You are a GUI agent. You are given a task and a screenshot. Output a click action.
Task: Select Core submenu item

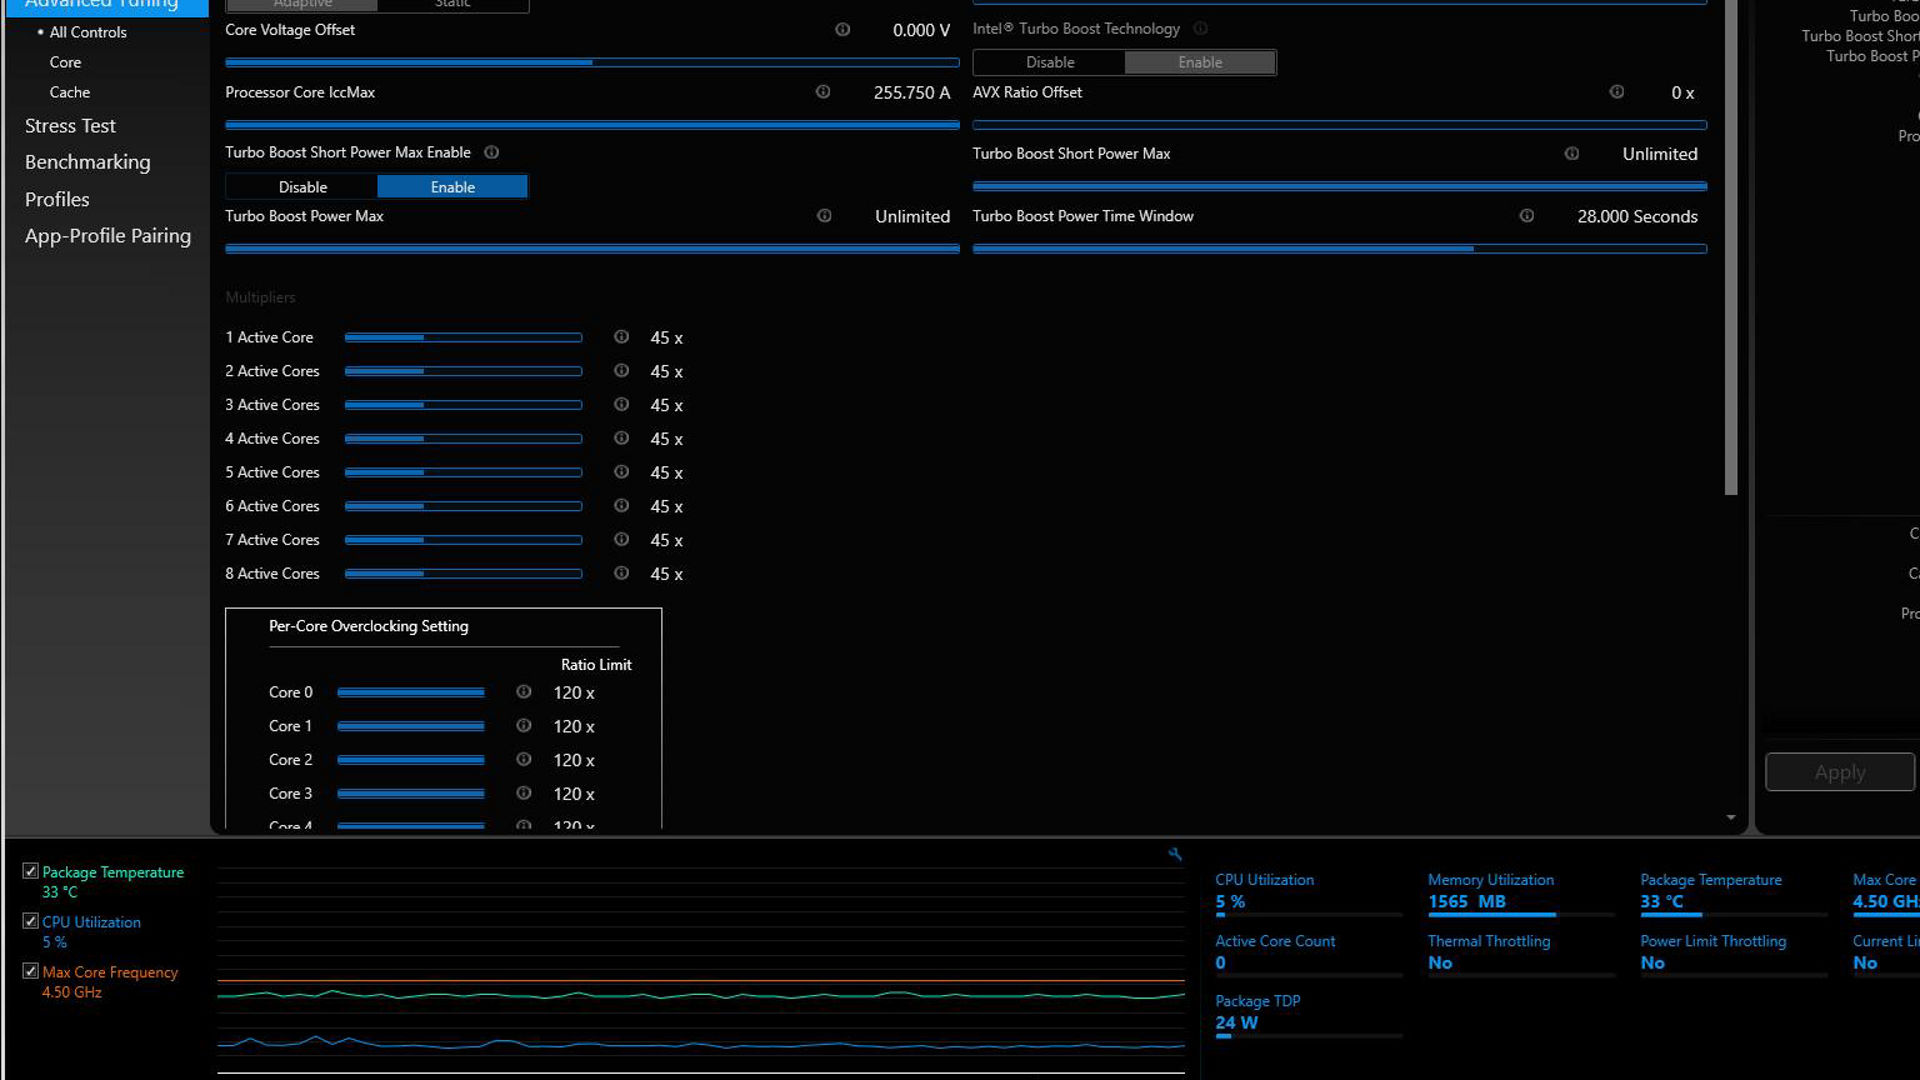(65, 62)
